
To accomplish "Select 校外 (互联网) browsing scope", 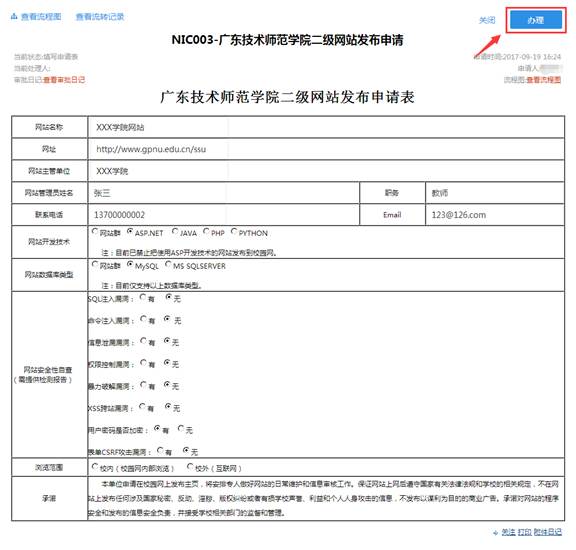I will 190,467.
